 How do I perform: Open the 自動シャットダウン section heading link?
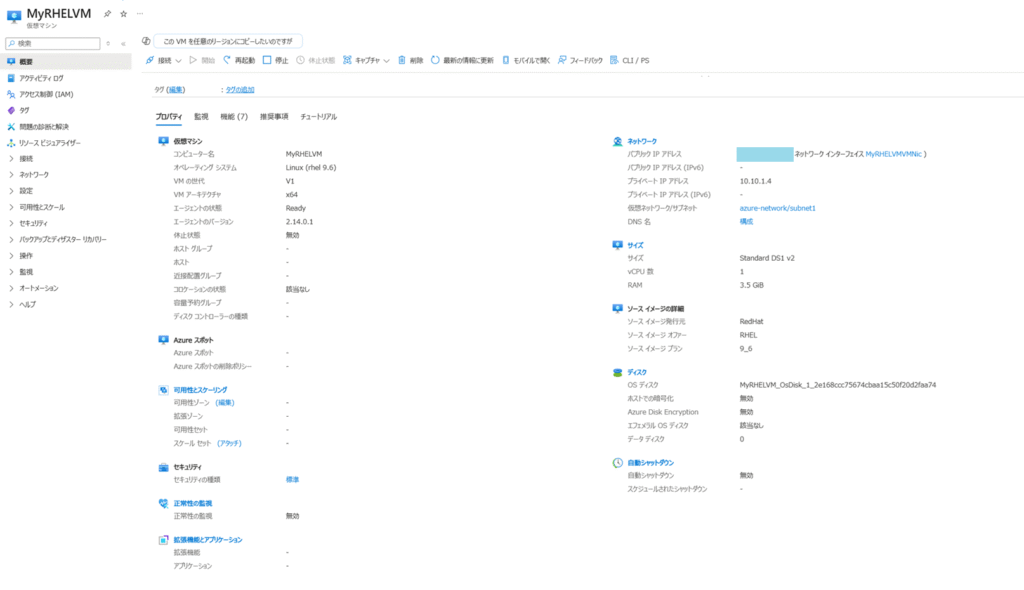click(x=650, y=463)
